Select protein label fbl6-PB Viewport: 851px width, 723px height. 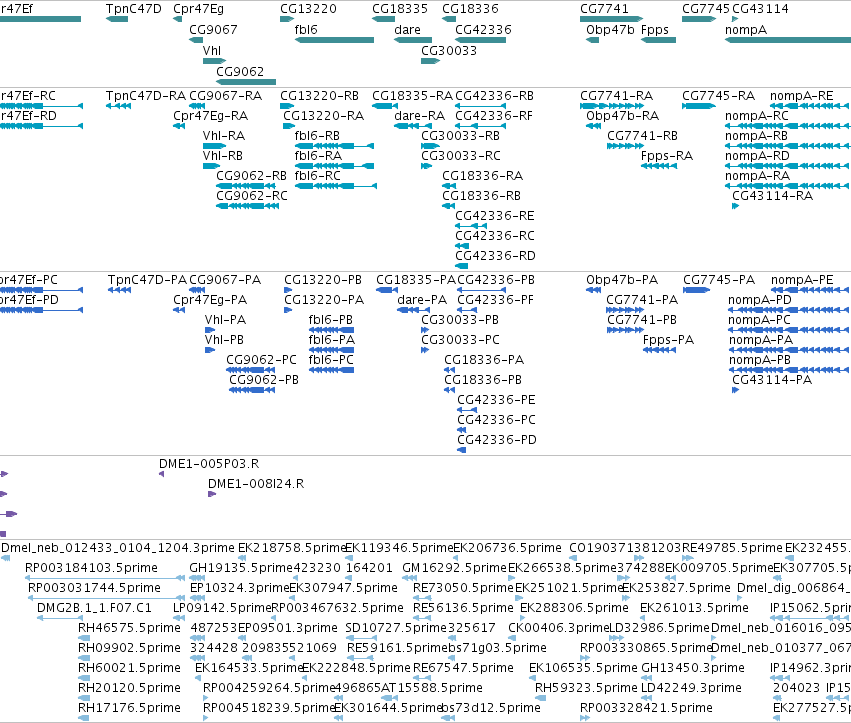331,320
